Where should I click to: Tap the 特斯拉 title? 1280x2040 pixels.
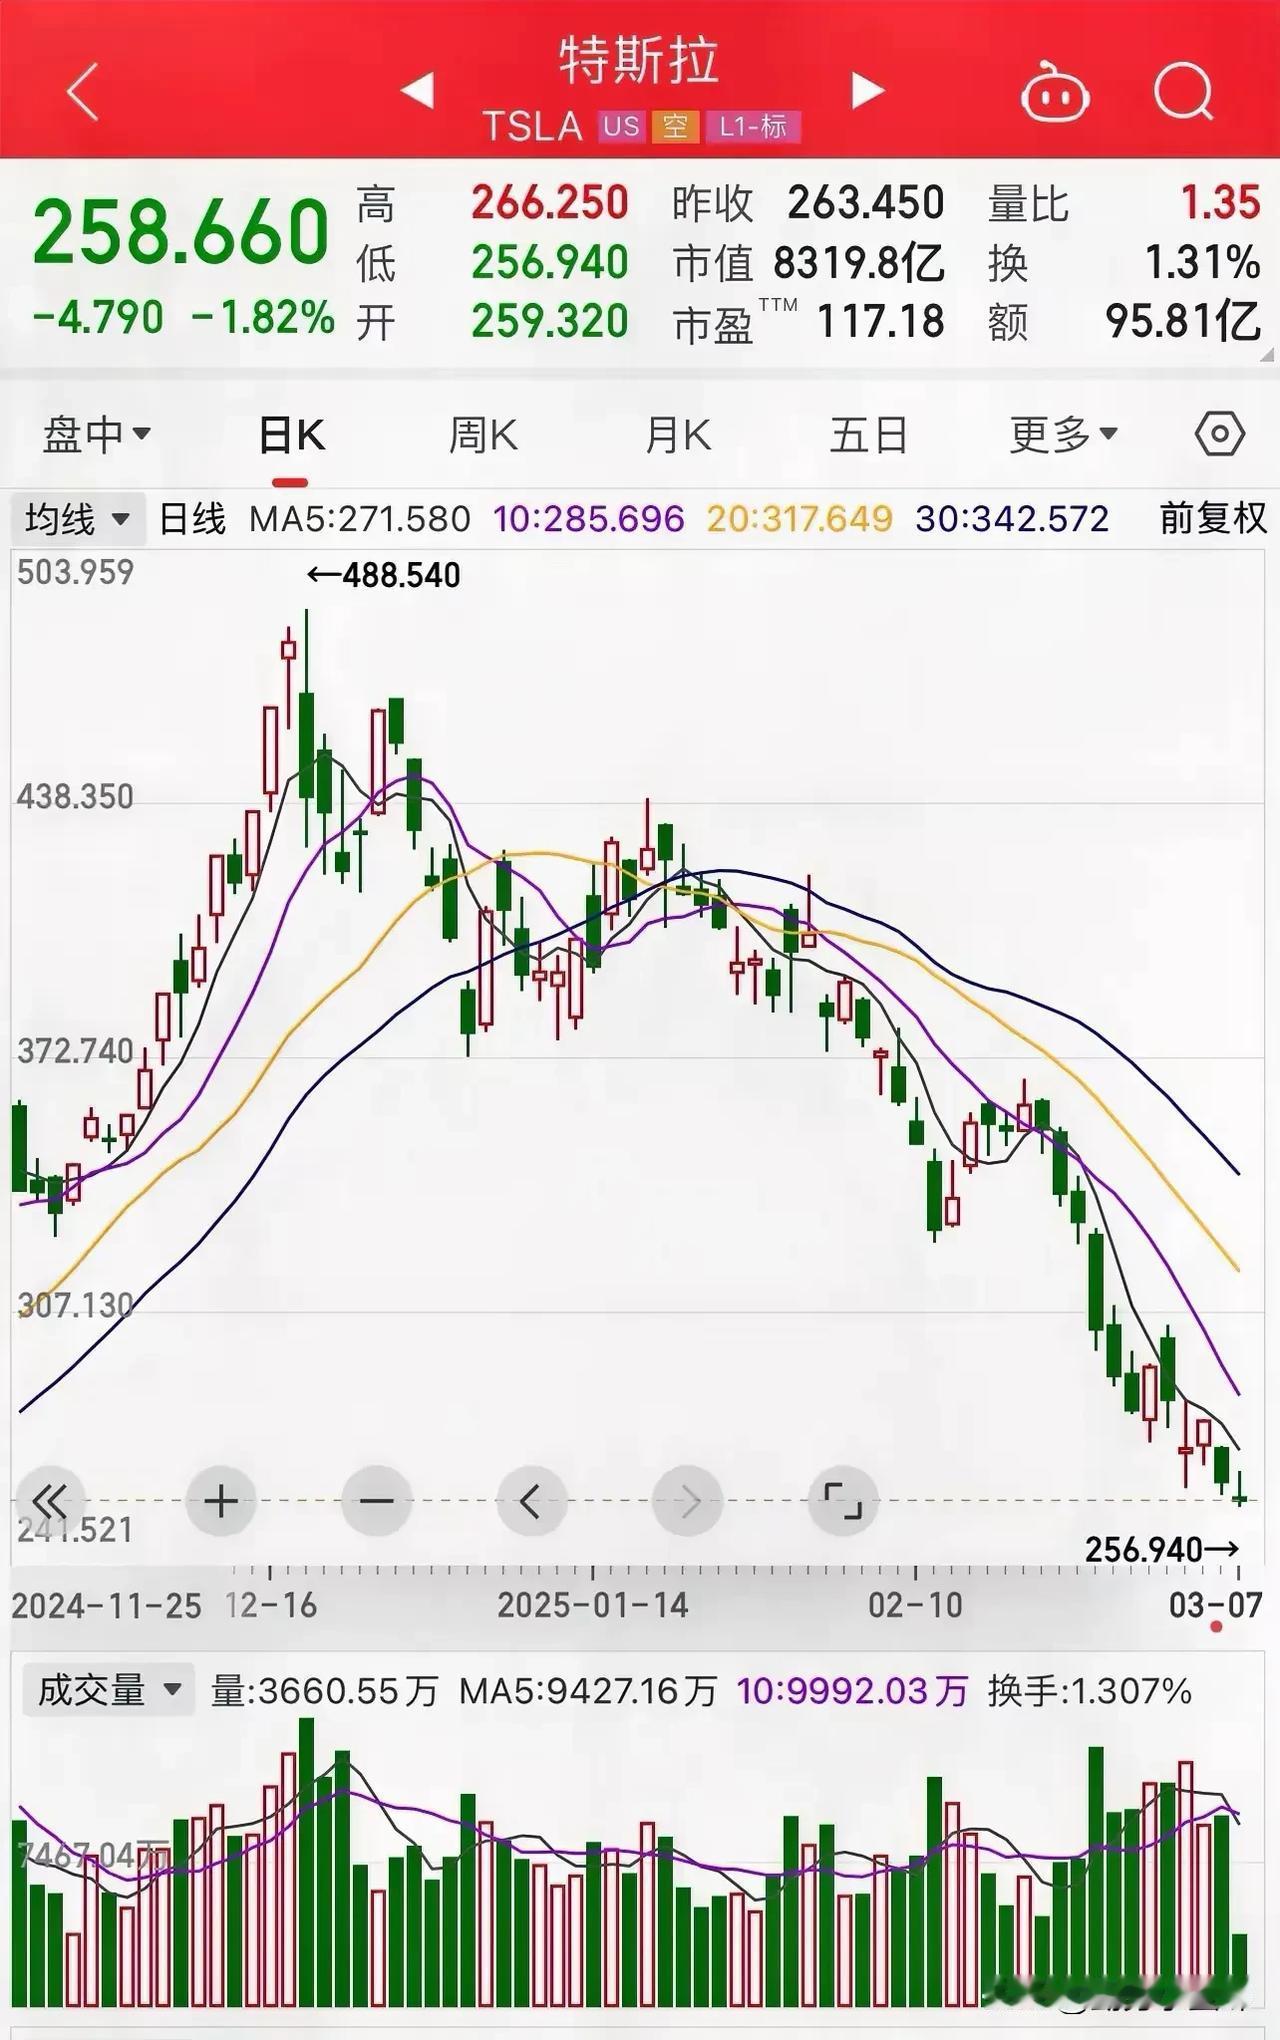pos(639,60)
